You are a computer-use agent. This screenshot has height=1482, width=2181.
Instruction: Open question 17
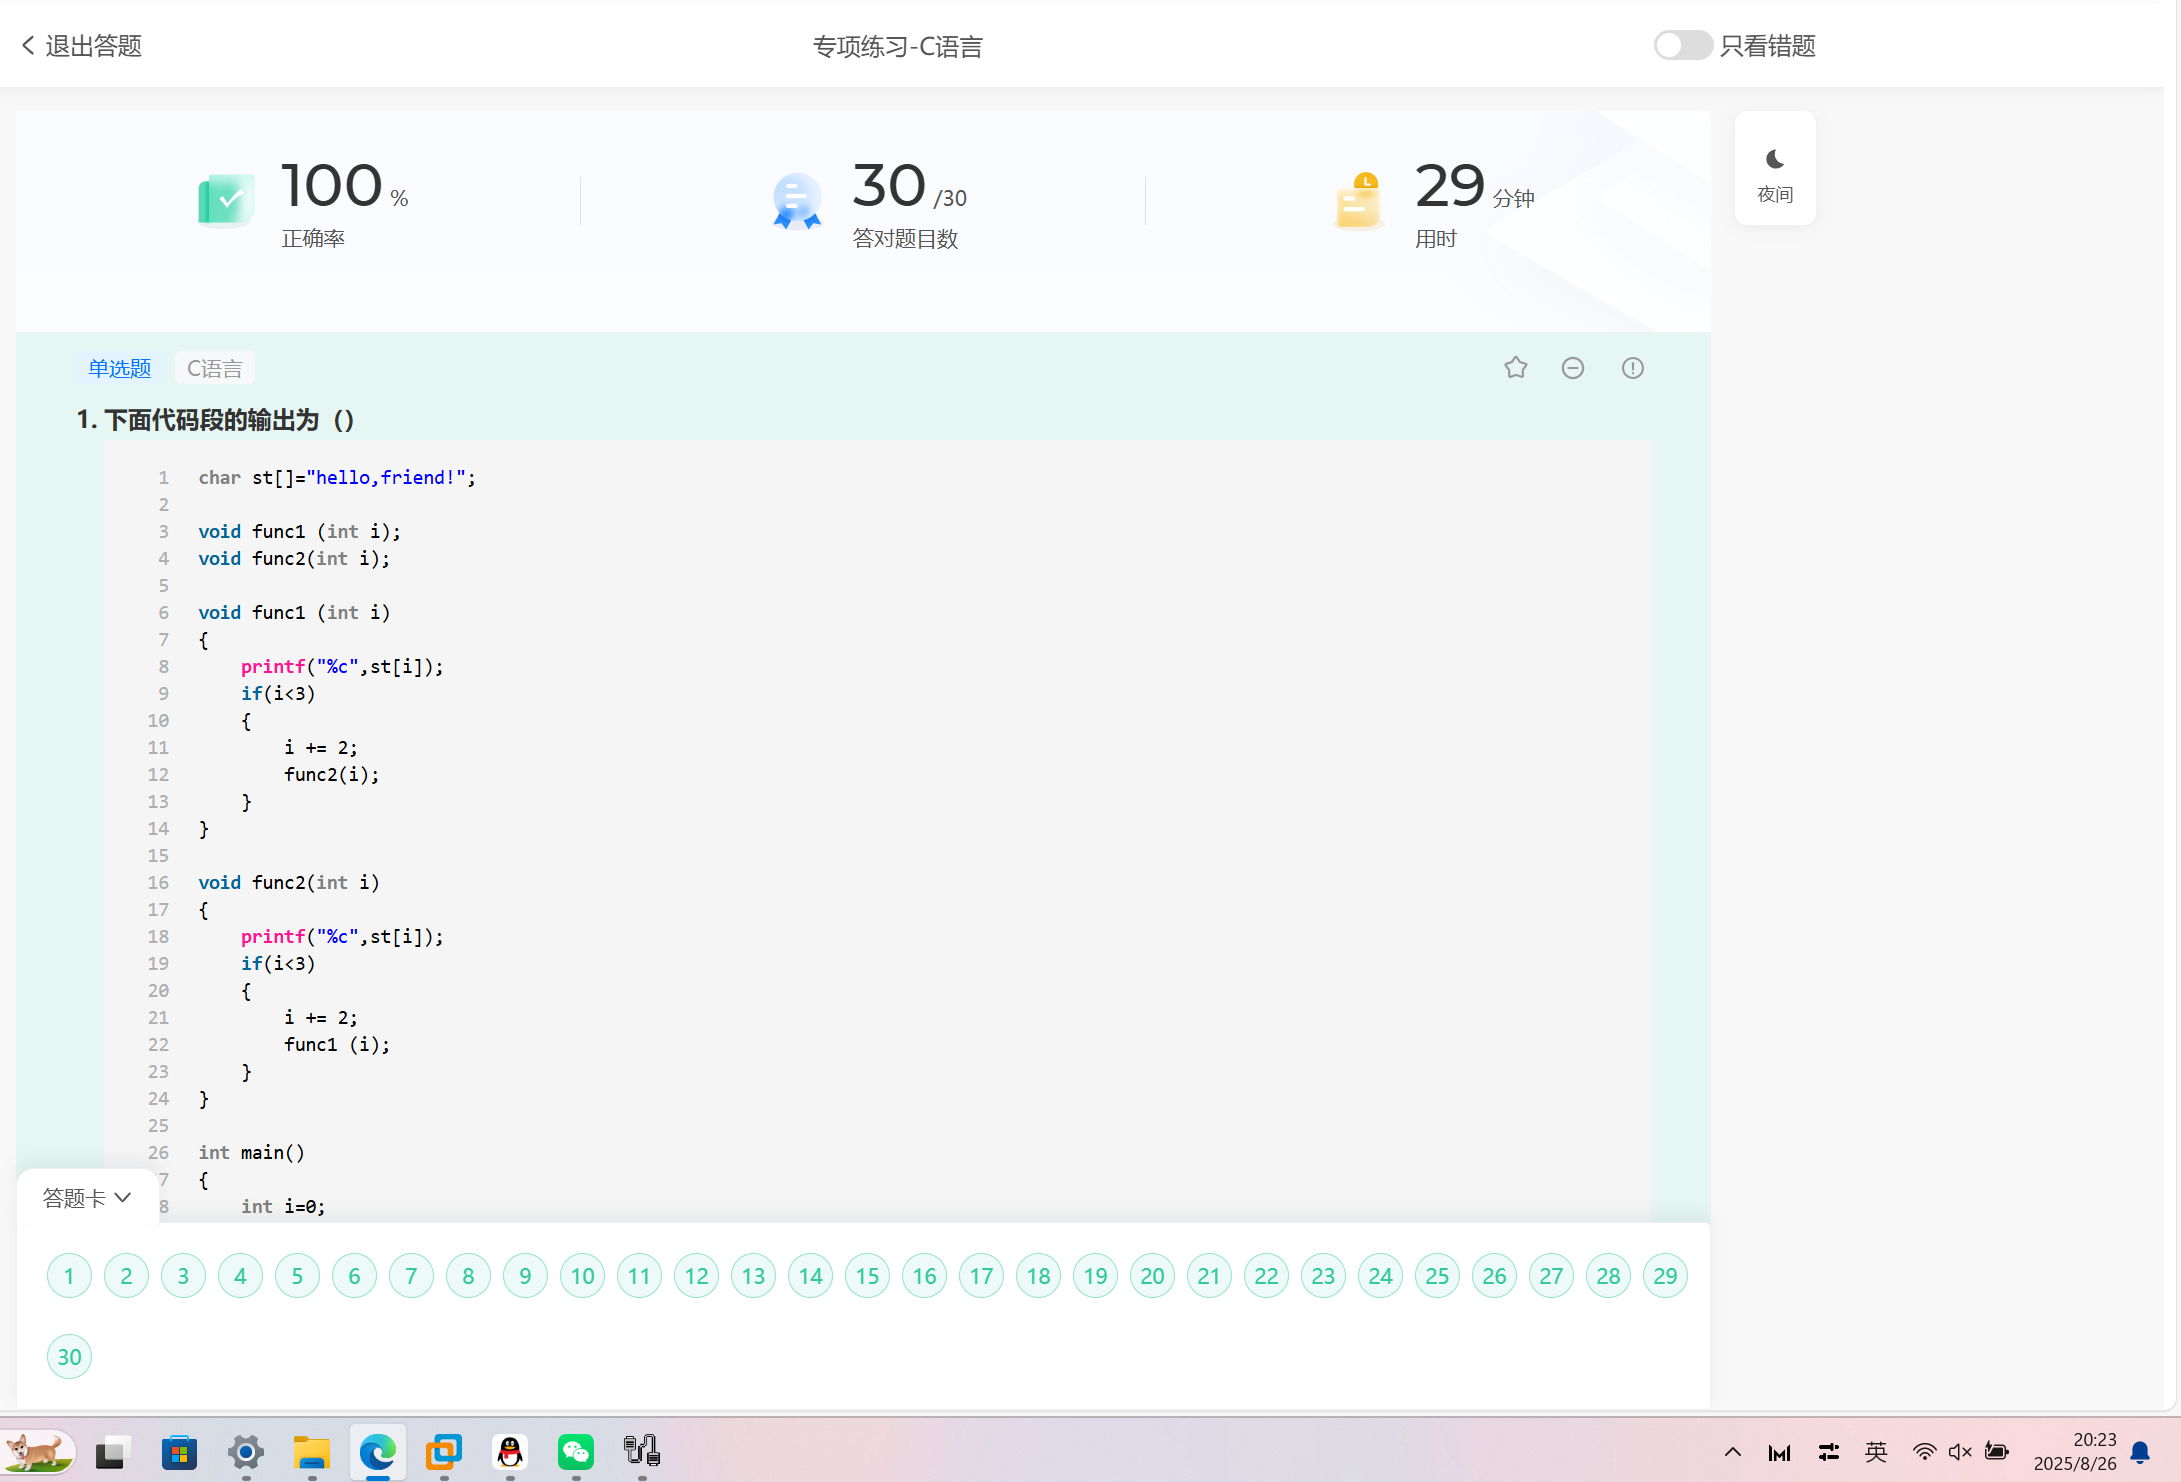click(981, 1276)
